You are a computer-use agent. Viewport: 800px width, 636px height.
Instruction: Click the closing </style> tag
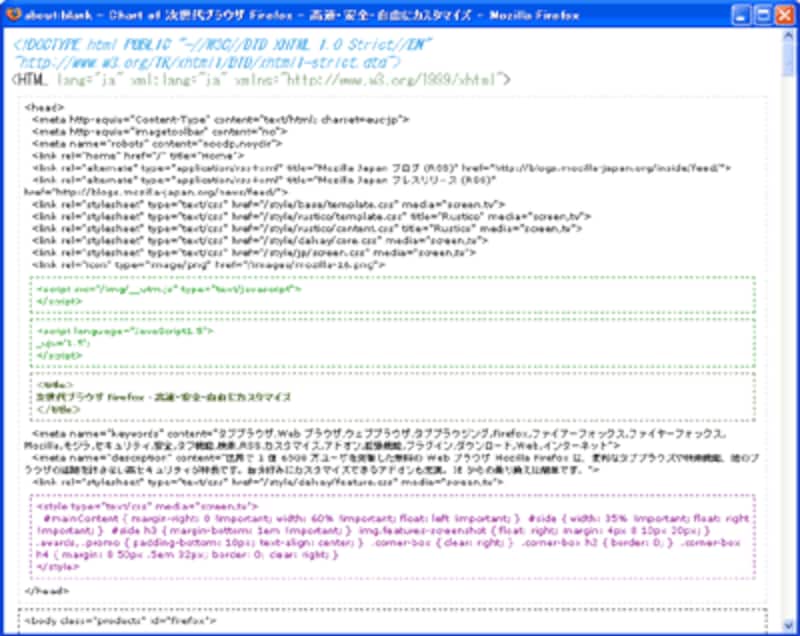(58, 567)
